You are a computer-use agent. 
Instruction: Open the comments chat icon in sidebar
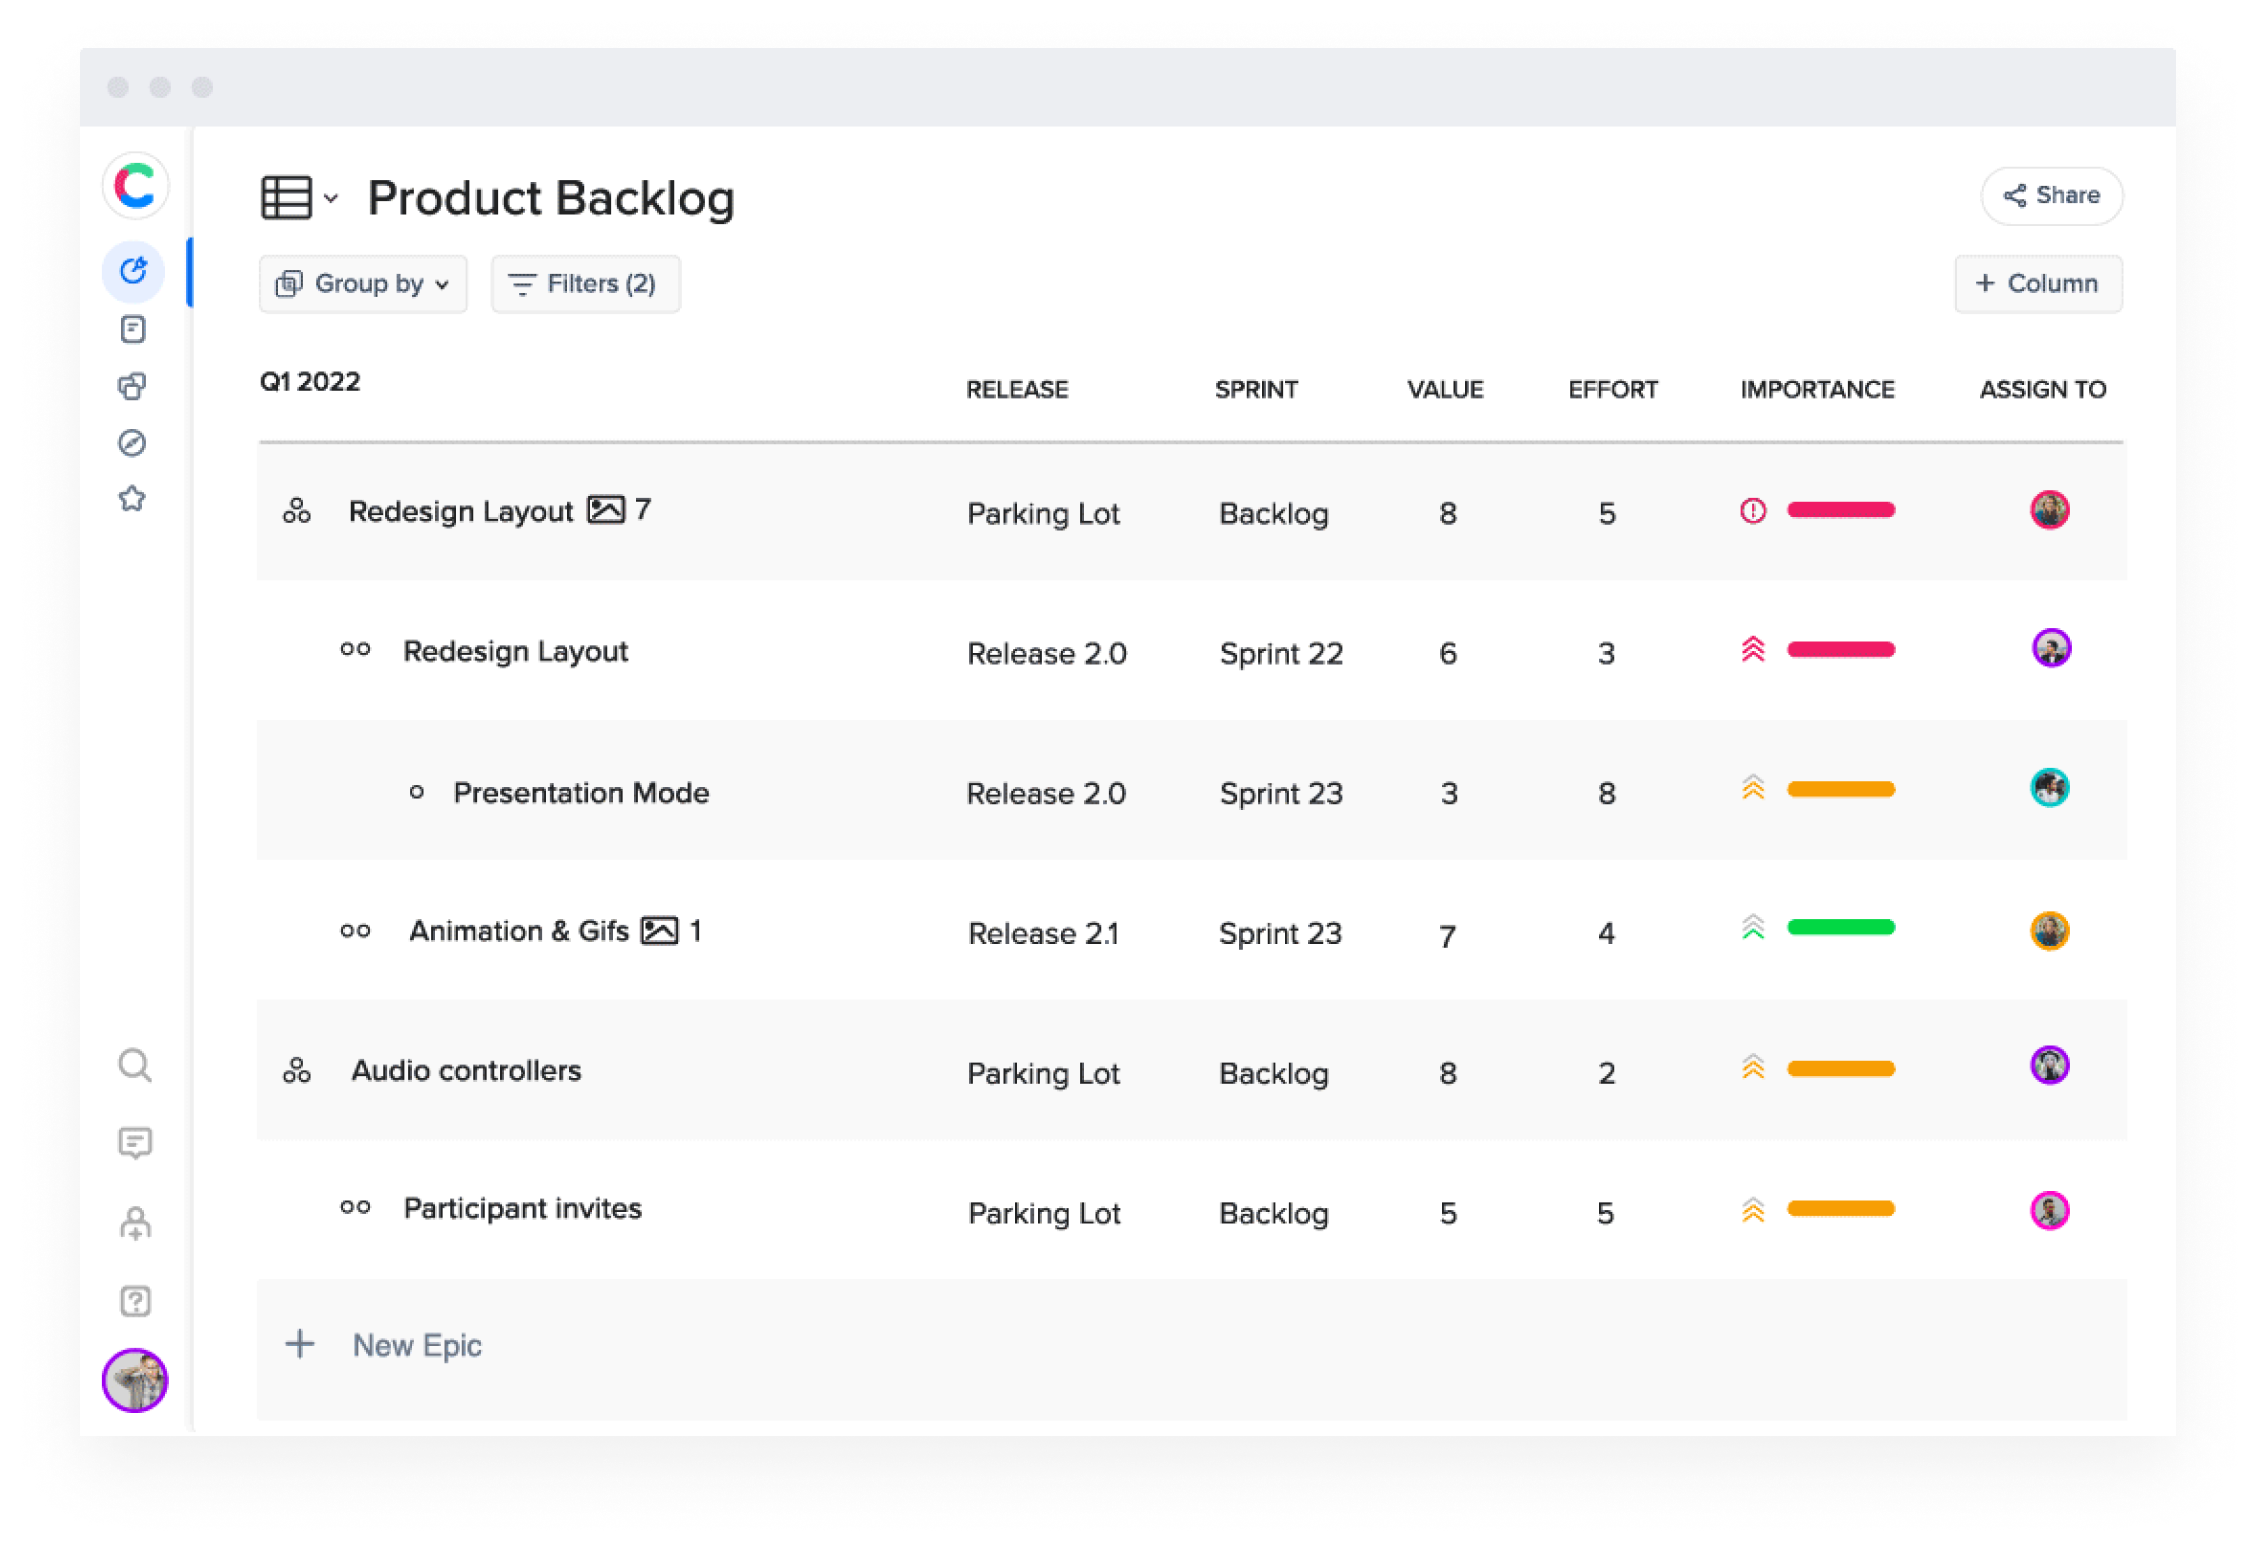coord(135,1143)
